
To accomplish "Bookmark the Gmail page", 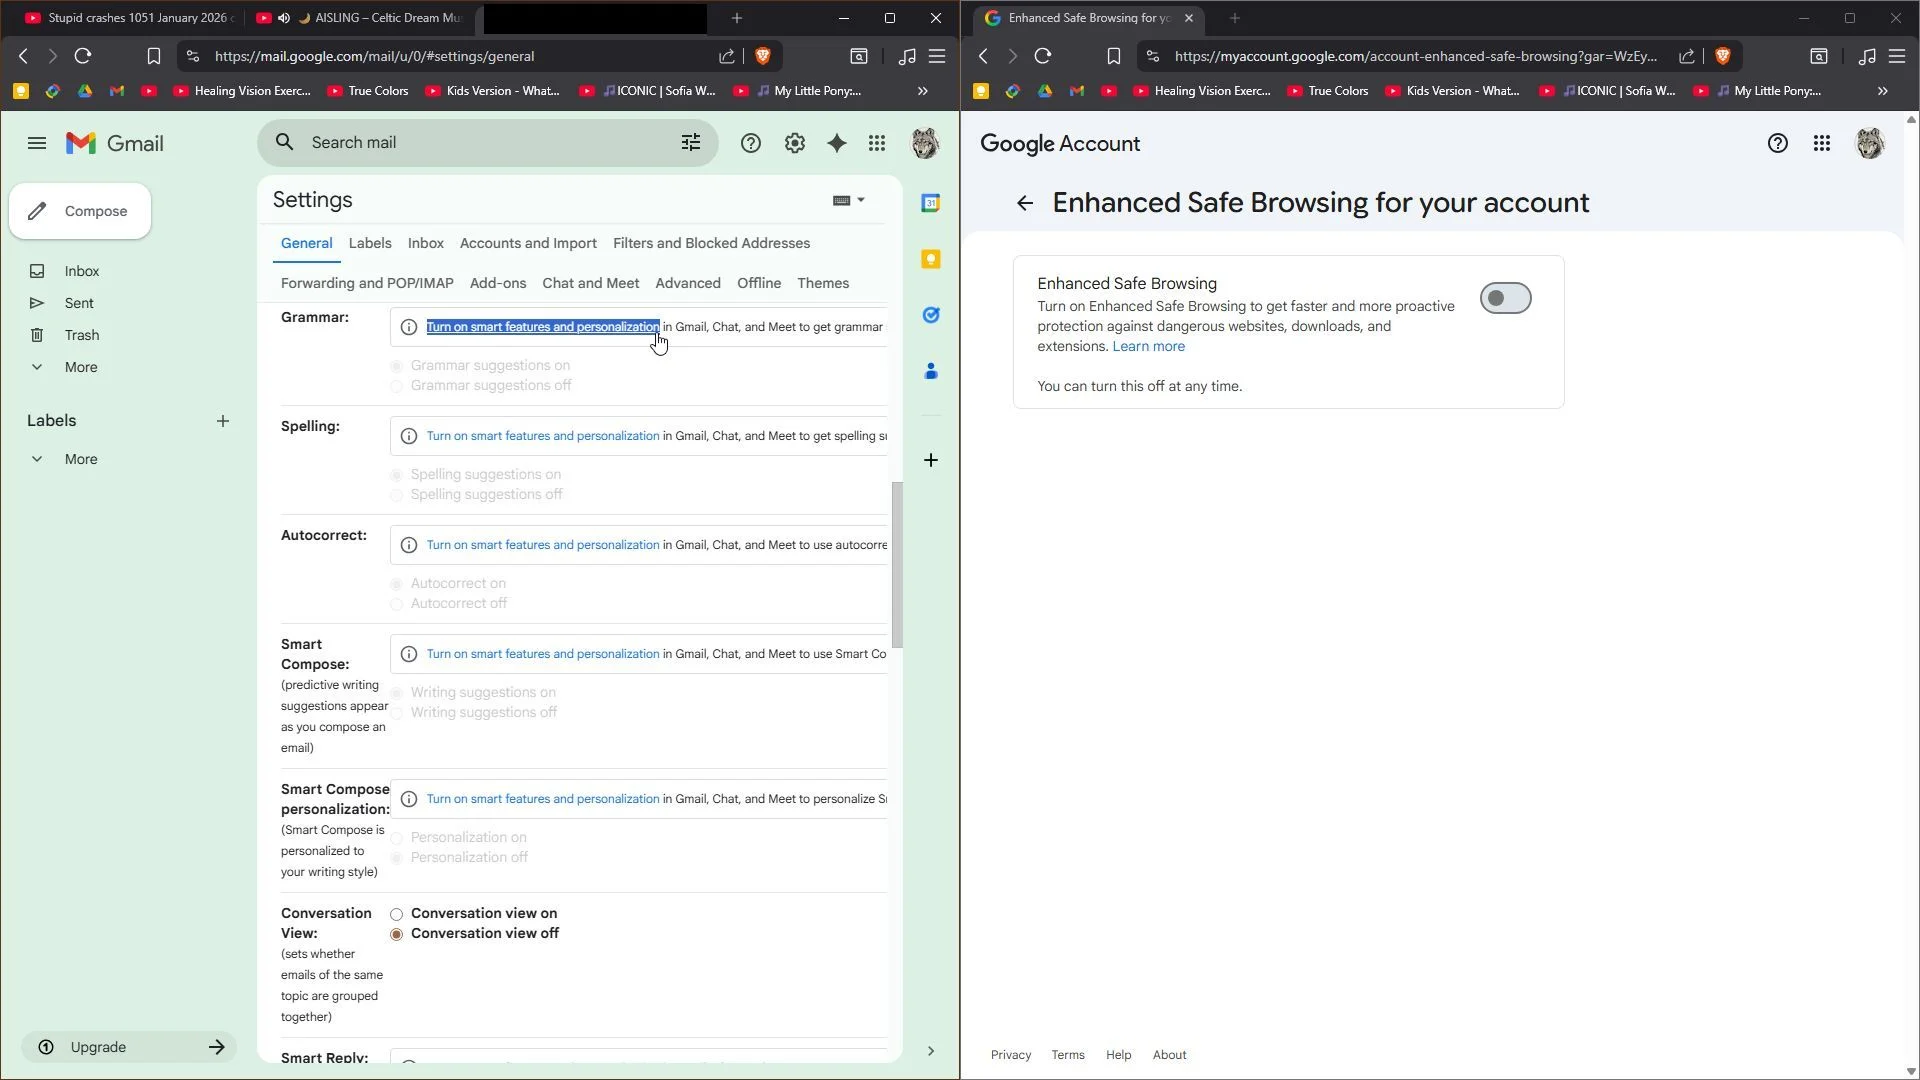I will point(153,56).
